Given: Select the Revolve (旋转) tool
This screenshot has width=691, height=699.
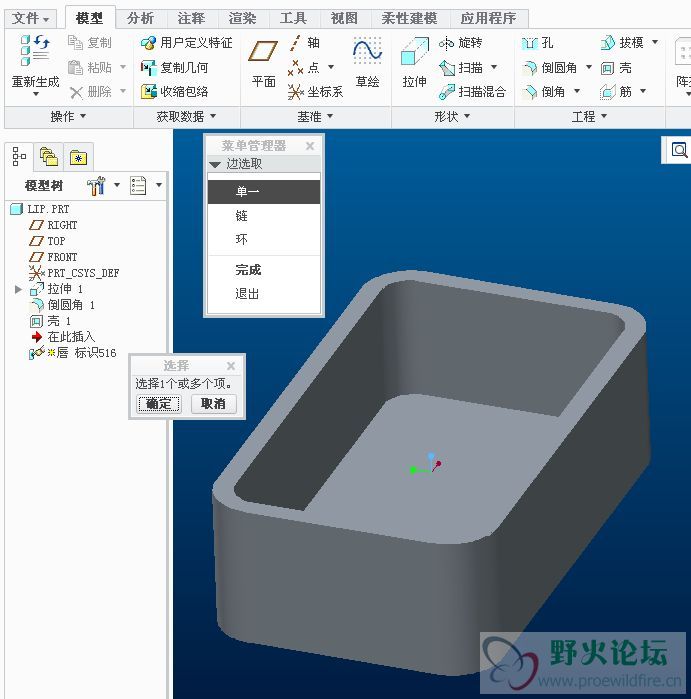Looking at the screenshot, I should pyautogui.click(x=460, y=43).
